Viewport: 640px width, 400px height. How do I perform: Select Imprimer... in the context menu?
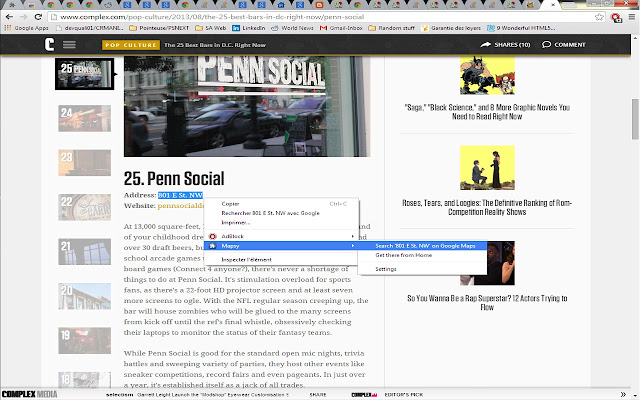tap(281, 223)
